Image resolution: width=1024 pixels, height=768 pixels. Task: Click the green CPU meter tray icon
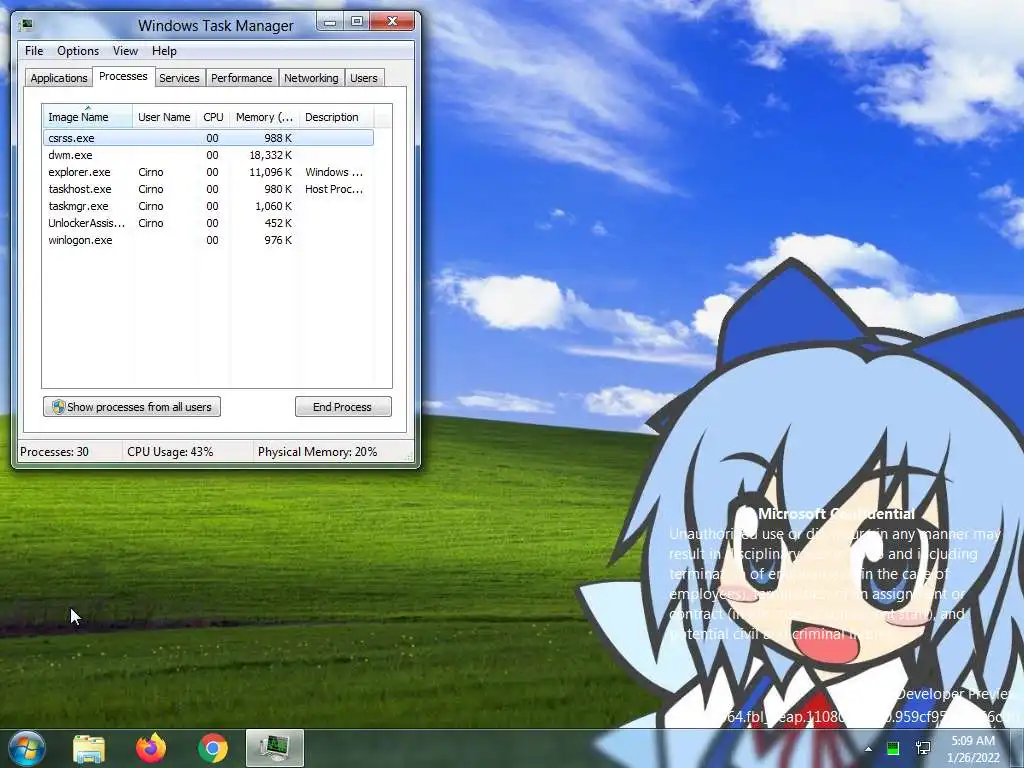click(x=893, y=748)
